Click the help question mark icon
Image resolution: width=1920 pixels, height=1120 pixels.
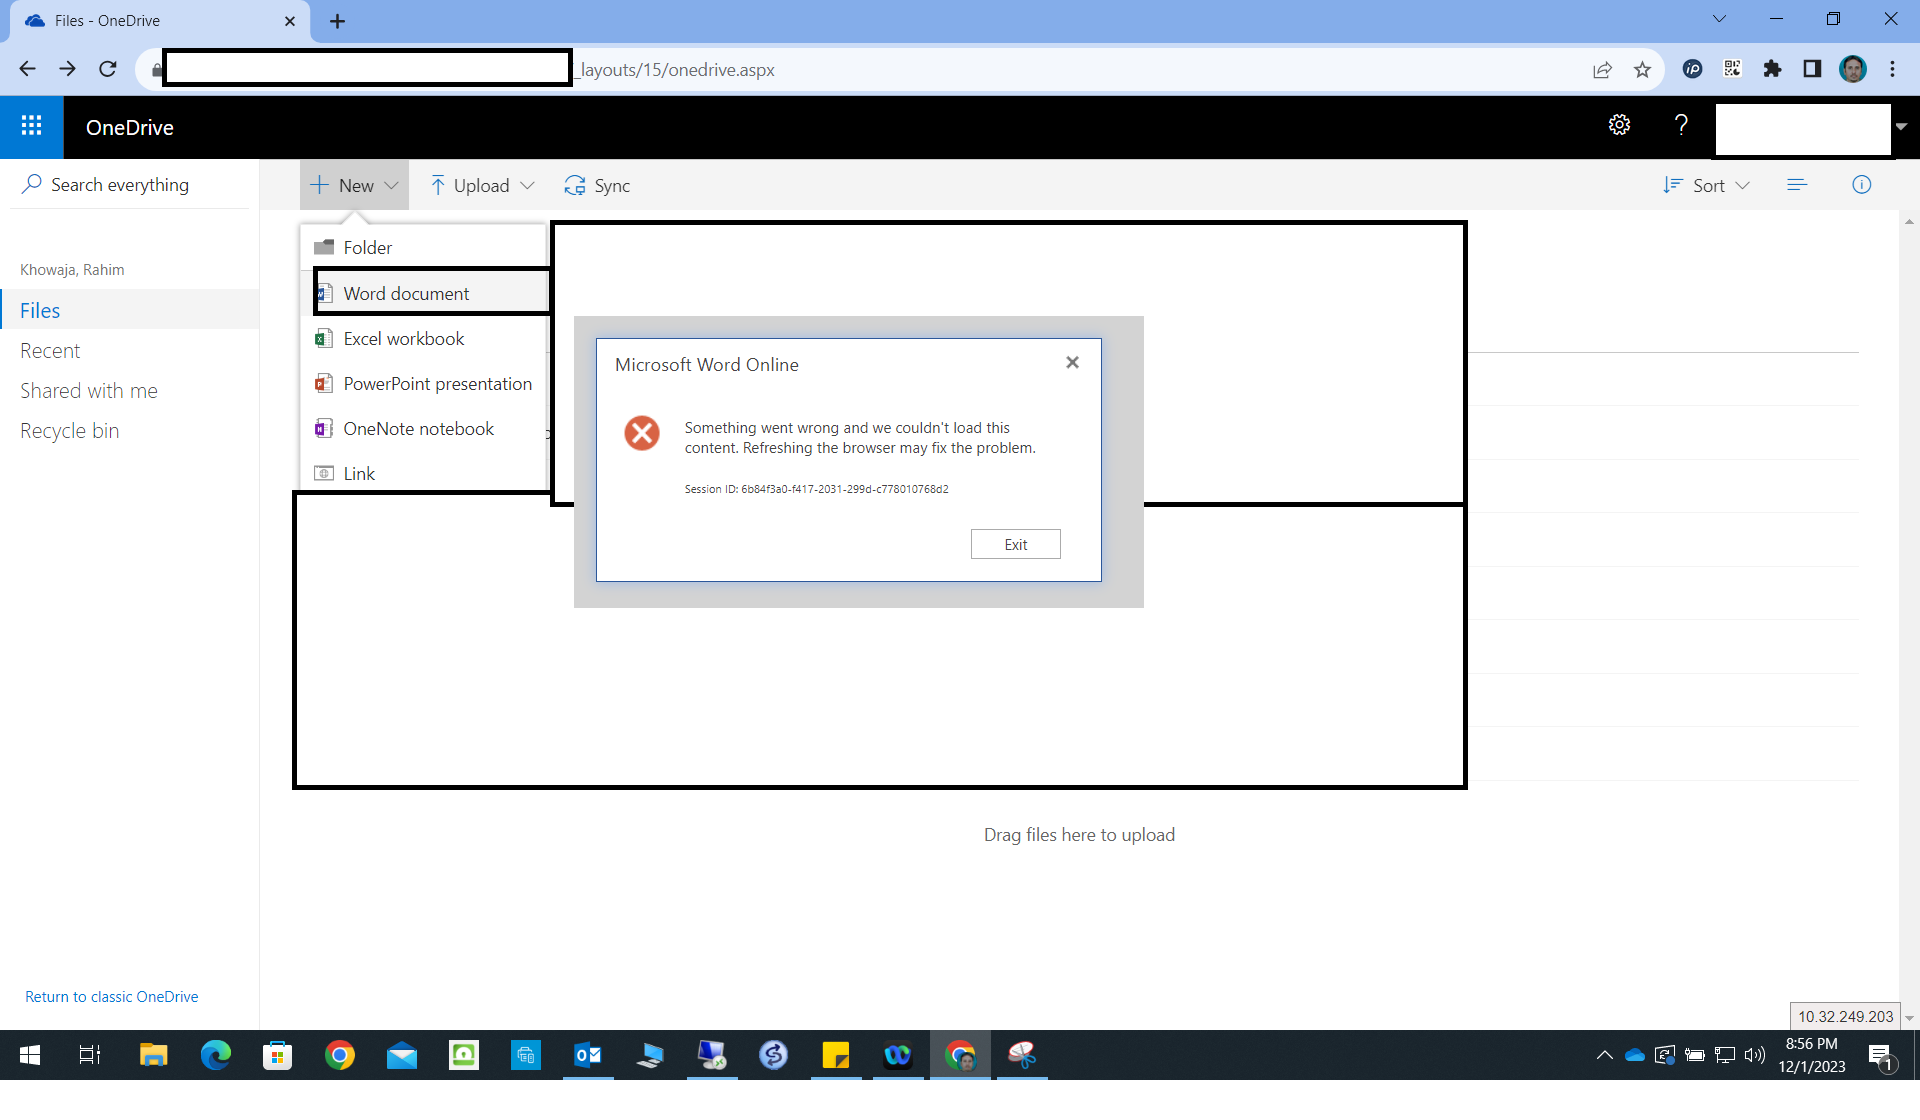click(1681, 125)
